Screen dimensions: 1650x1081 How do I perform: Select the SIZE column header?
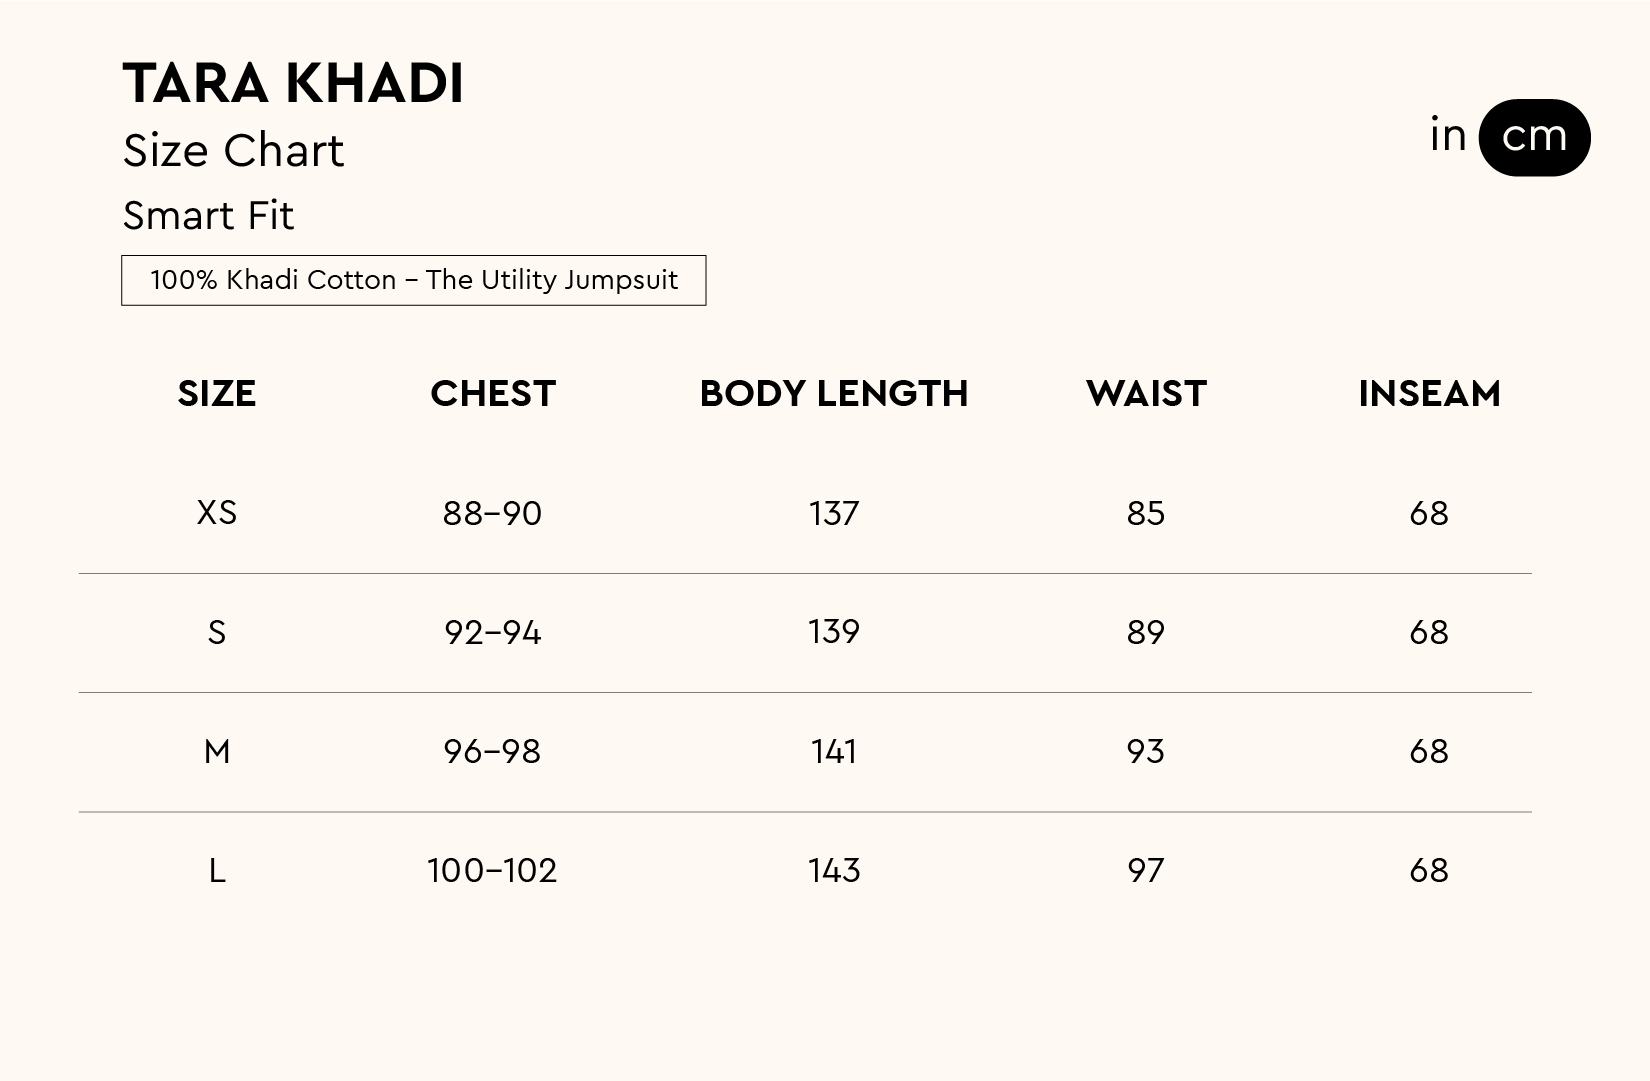(x=217, y=394)
